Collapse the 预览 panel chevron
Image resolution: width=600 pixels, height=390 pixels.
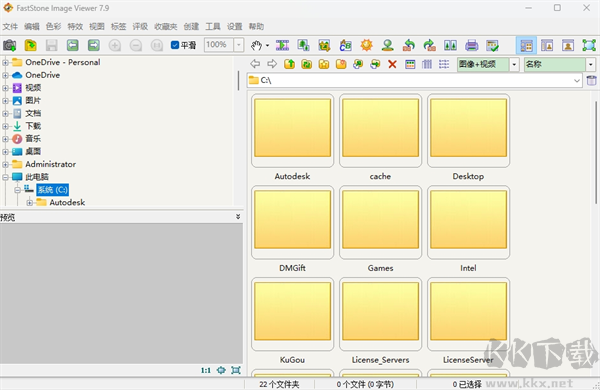pyautogui.click(x=238, y=217)
